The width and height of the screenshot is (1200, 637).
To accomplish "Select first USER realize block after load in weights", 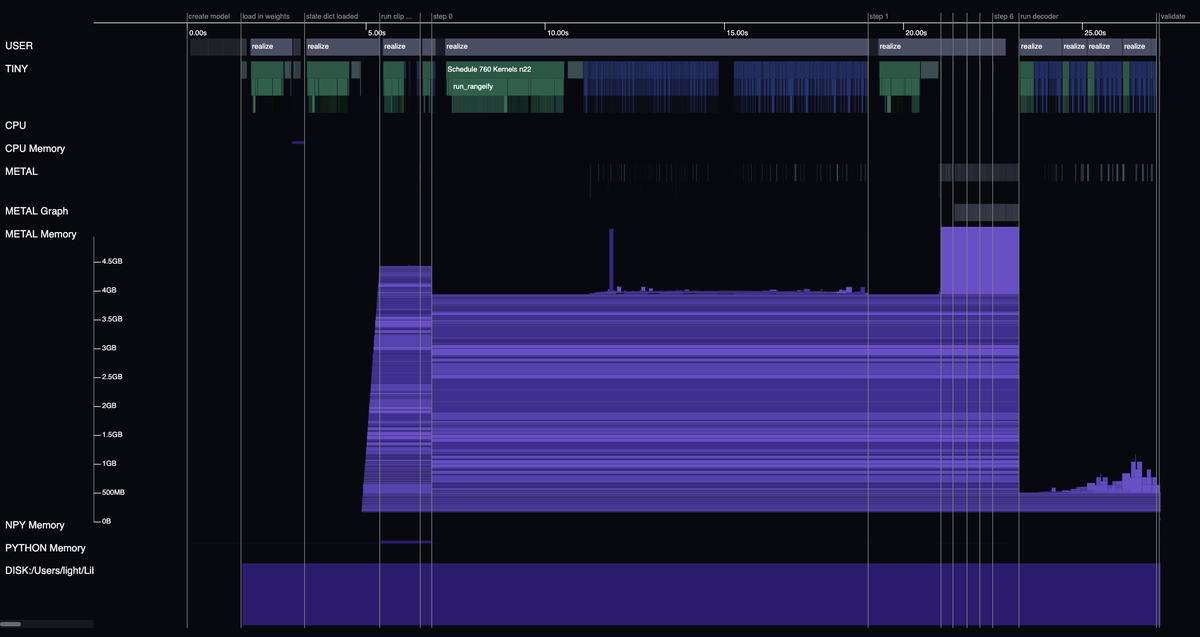I will pyautogui.click(x=271, y=46).
